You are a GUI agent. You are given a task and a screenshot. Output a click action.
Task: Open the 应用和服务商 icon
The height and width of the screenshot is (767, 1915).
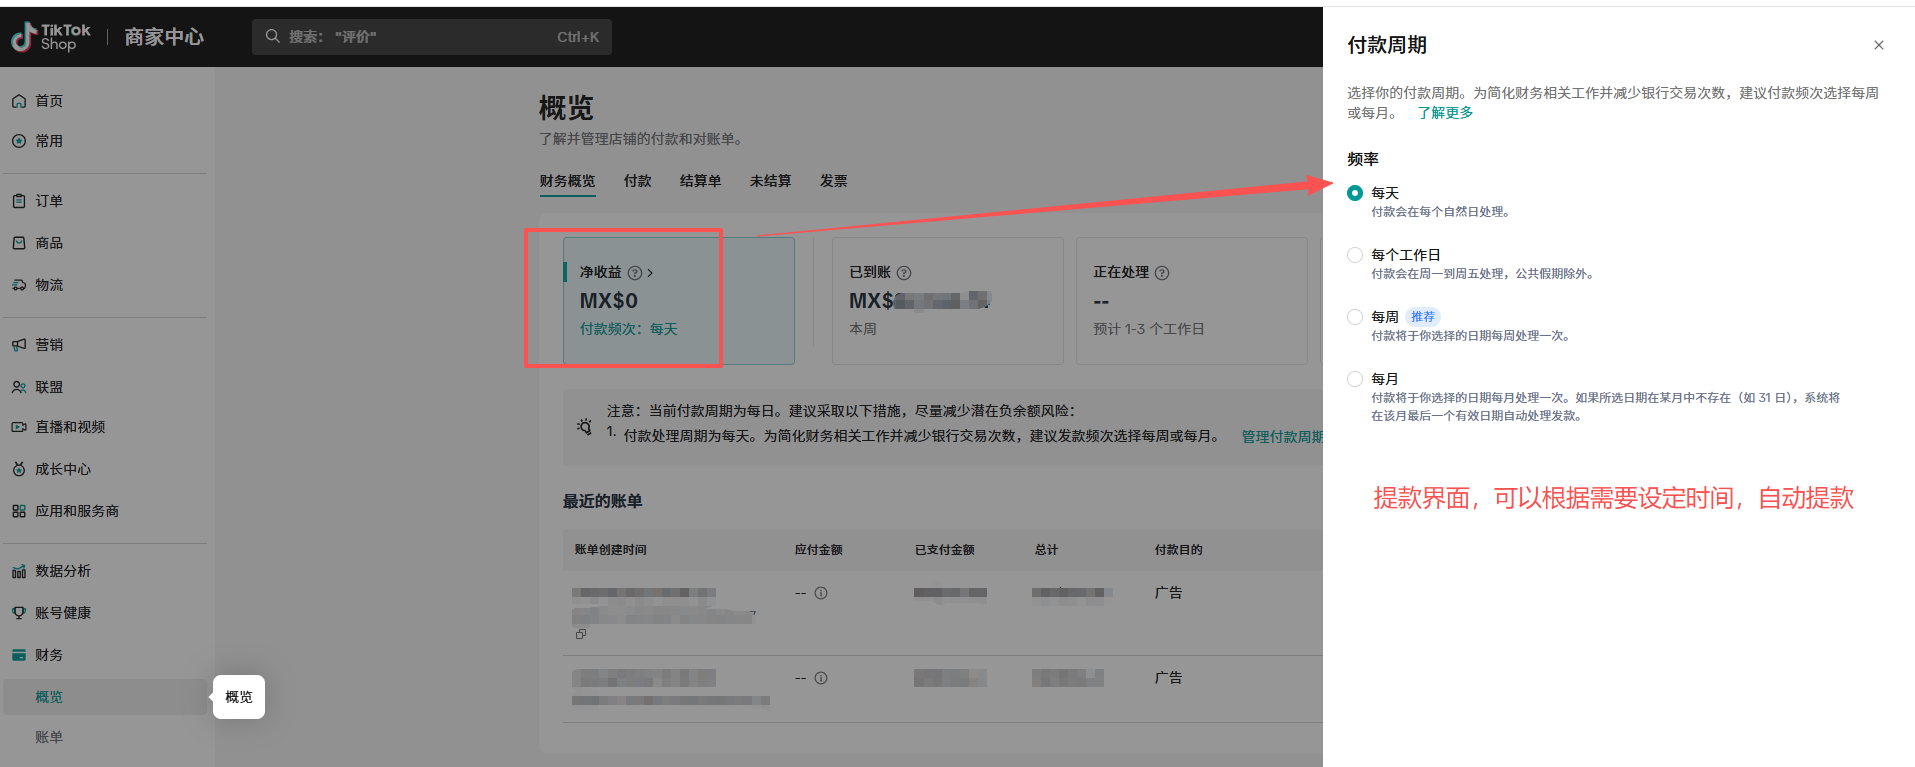click(19, 511)
